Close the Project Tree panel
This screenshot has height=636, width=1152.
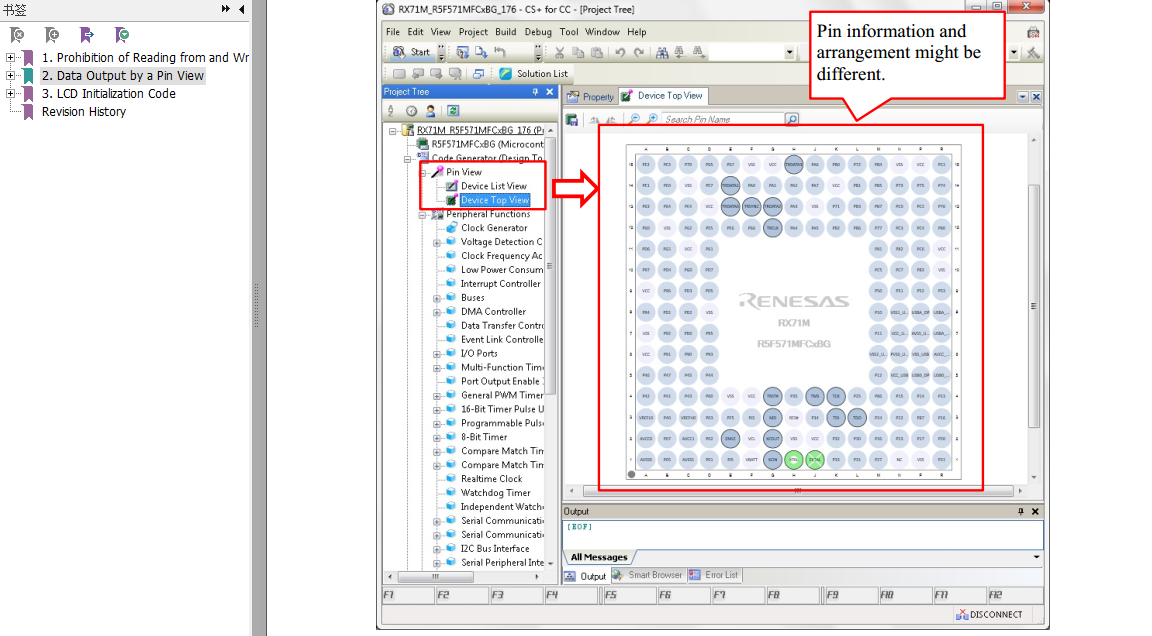point(550,92)
